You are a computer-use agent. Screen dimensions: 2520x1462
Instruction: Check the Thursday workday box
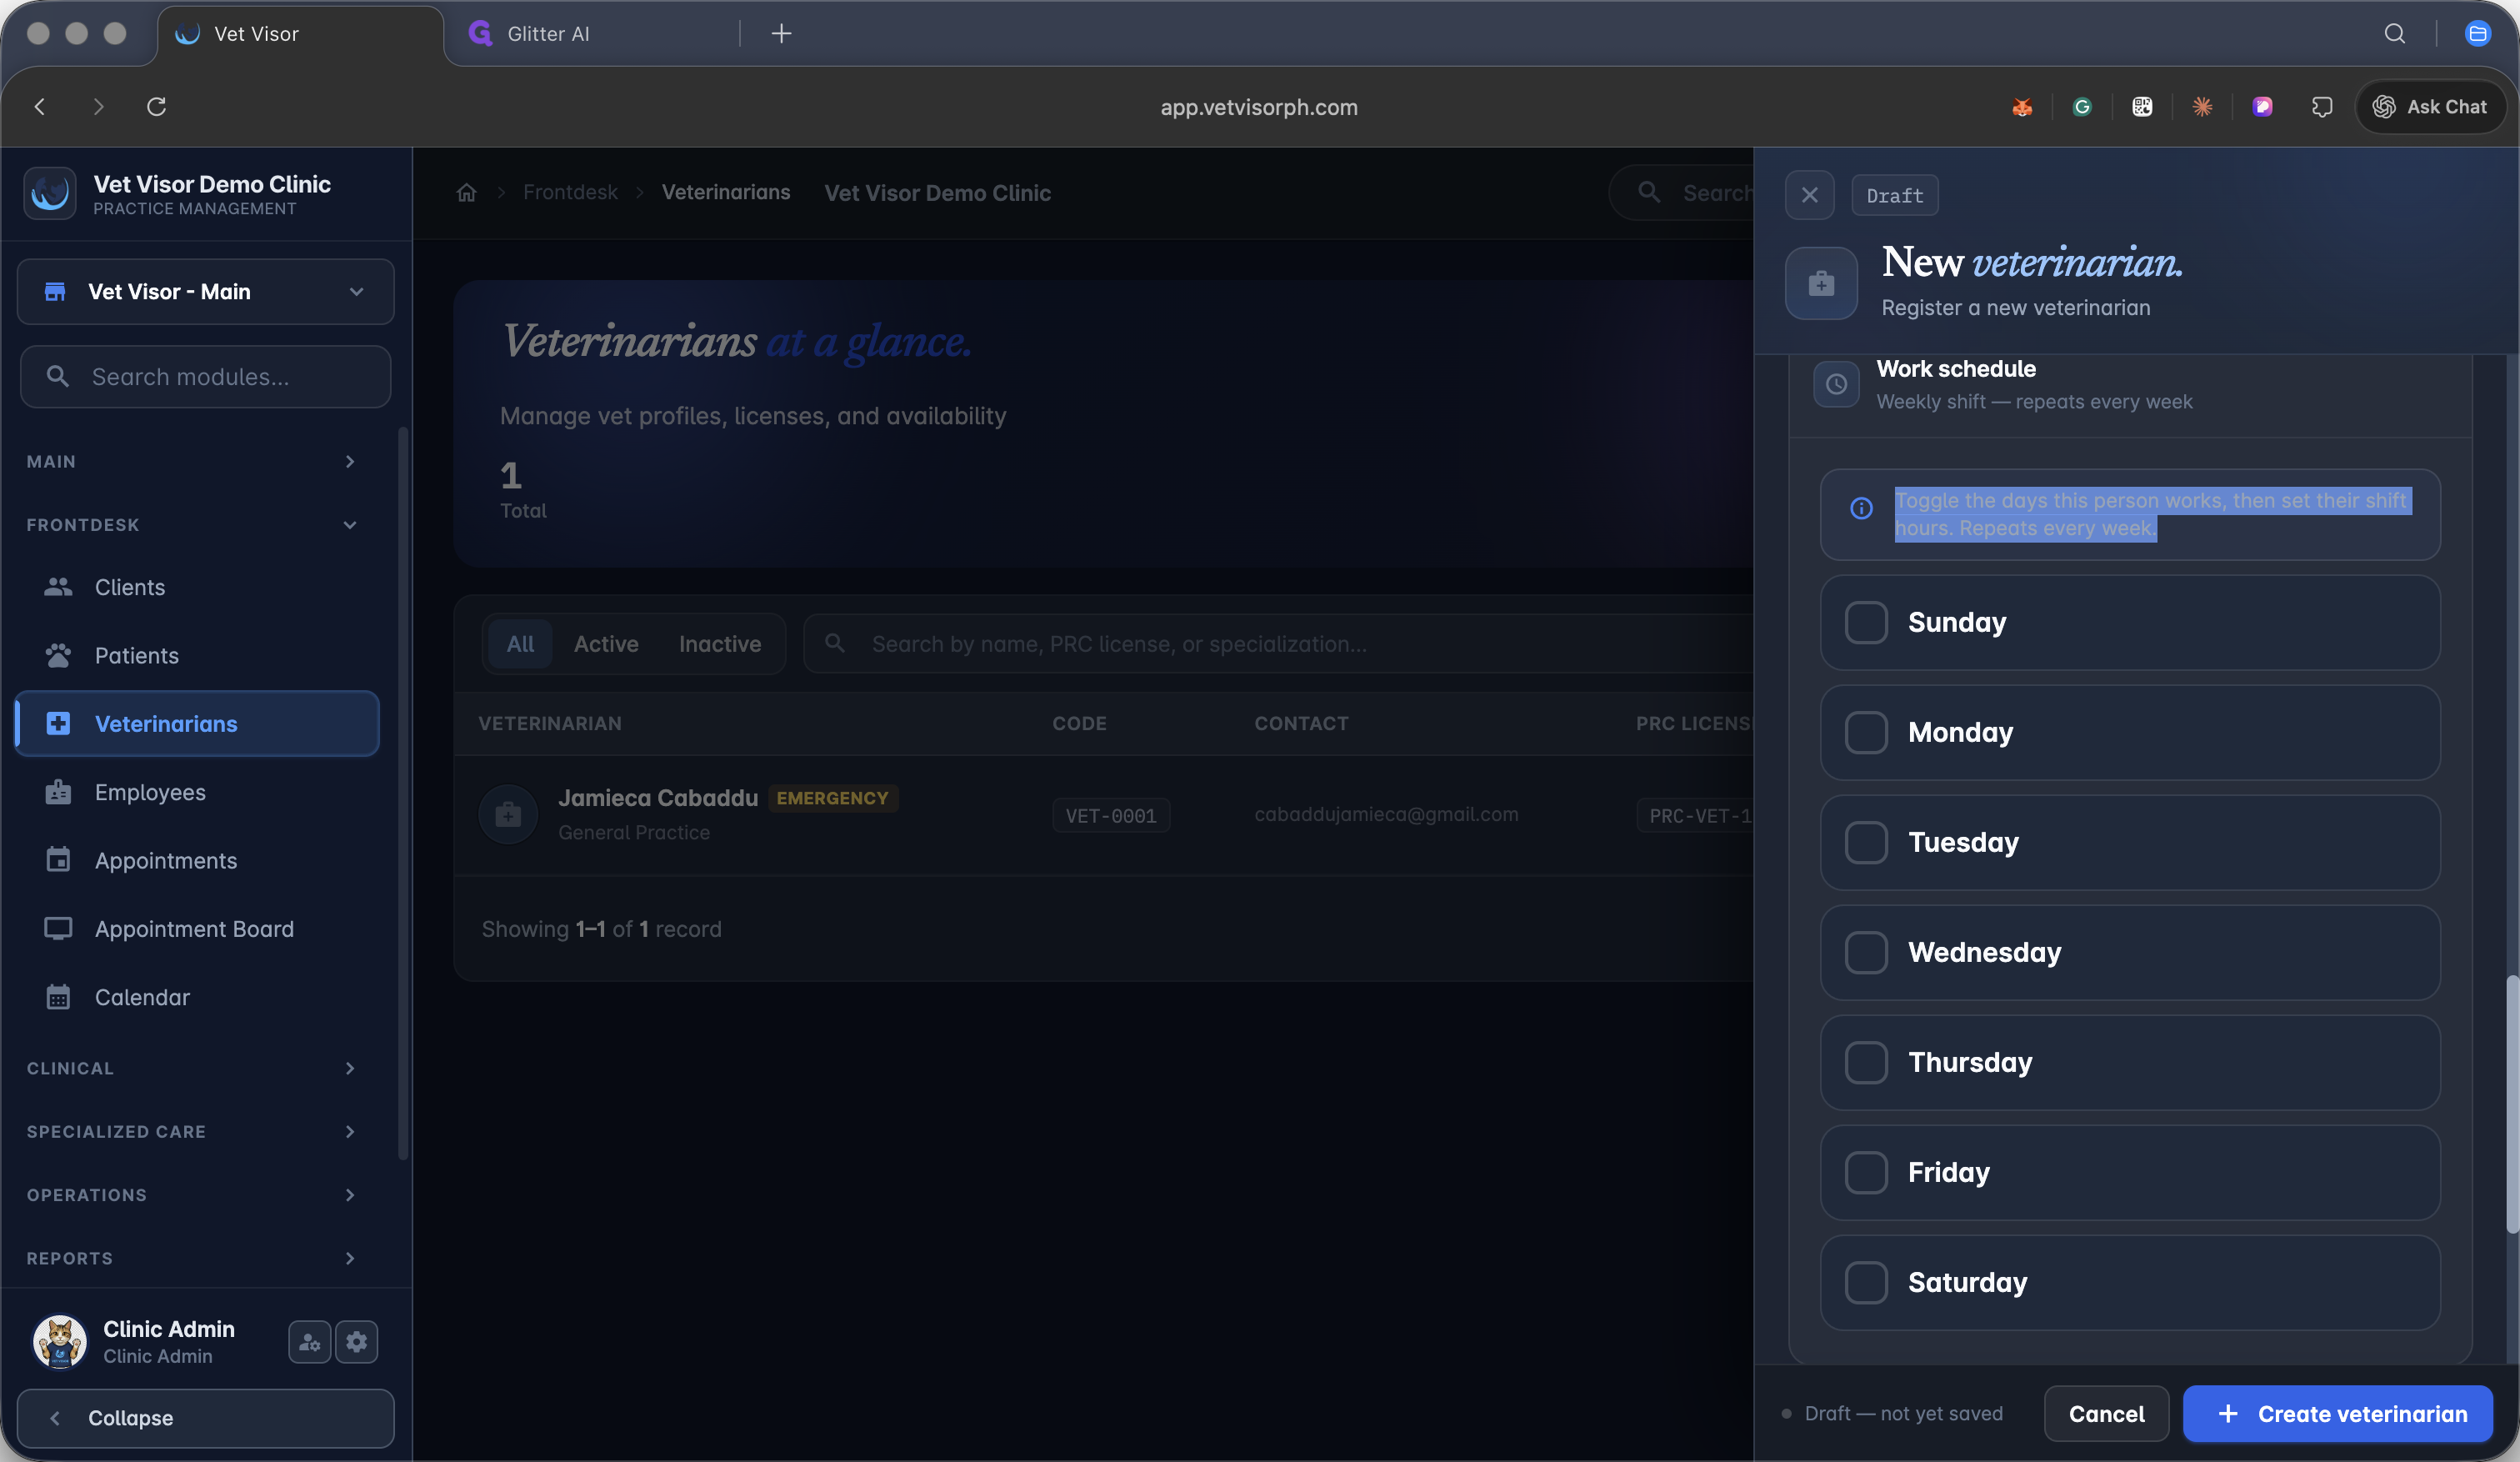click(x=1866, y=1062)
